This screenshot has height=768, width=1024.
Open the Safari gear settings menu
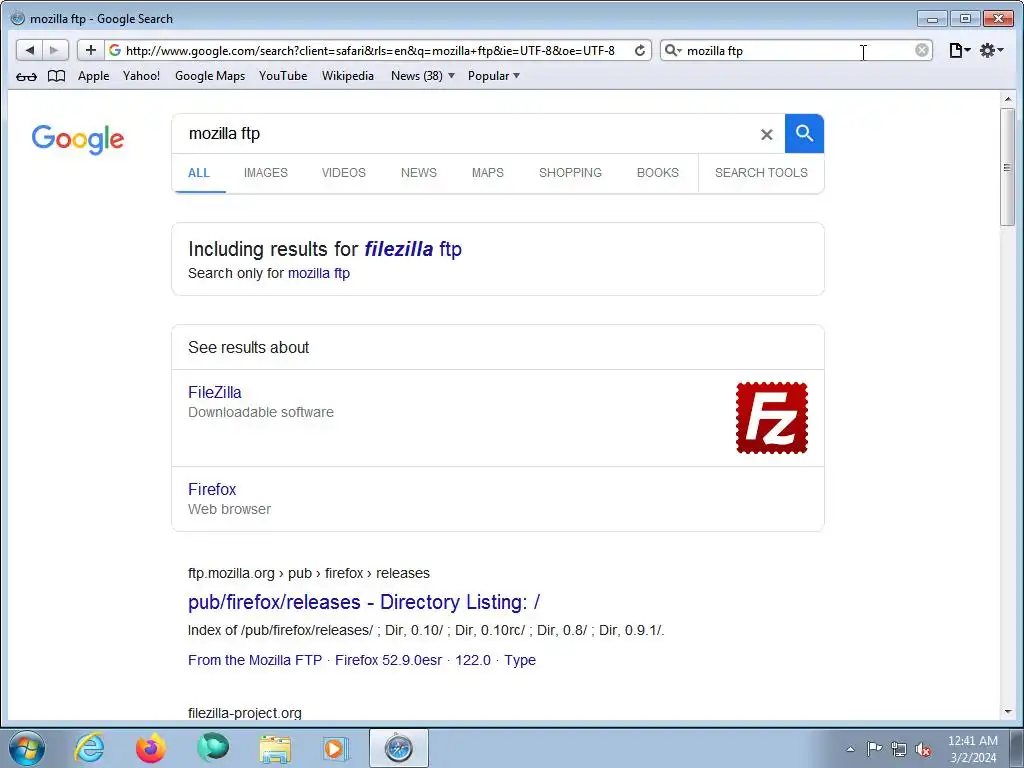coord(991,50)
